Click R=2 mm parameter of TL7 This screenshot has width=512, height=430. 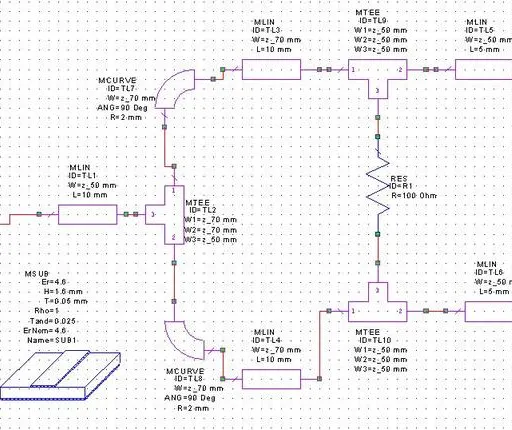pyautogui.click(x=126, y=117)
